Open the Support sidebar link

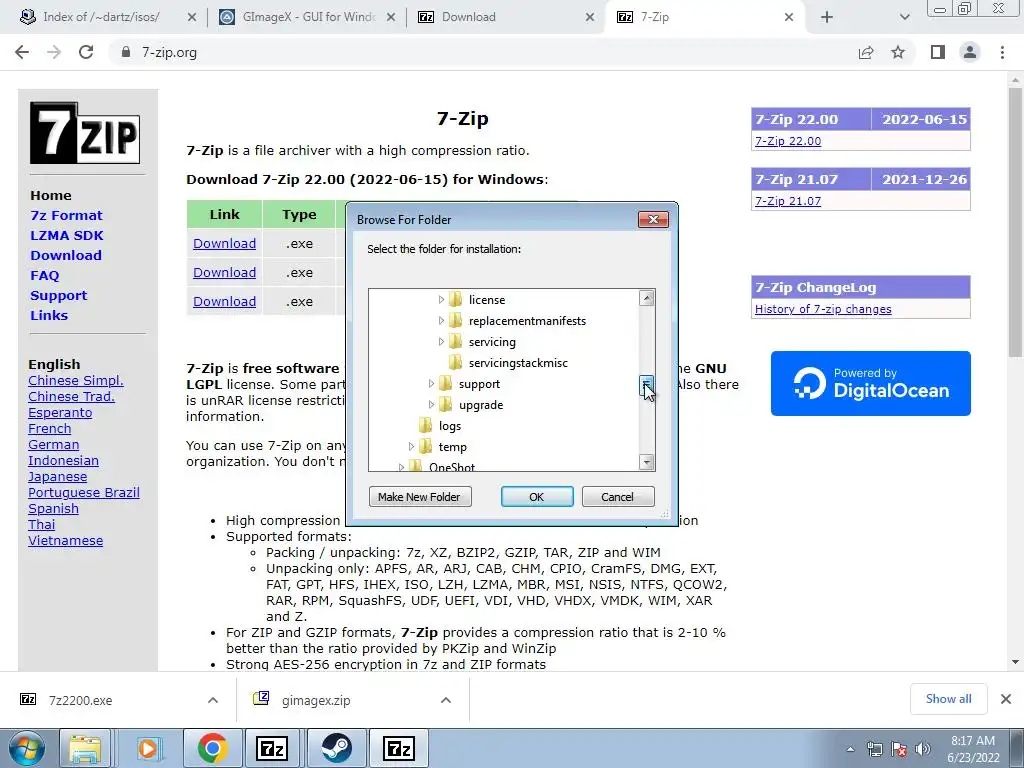(x=58, y=295)
